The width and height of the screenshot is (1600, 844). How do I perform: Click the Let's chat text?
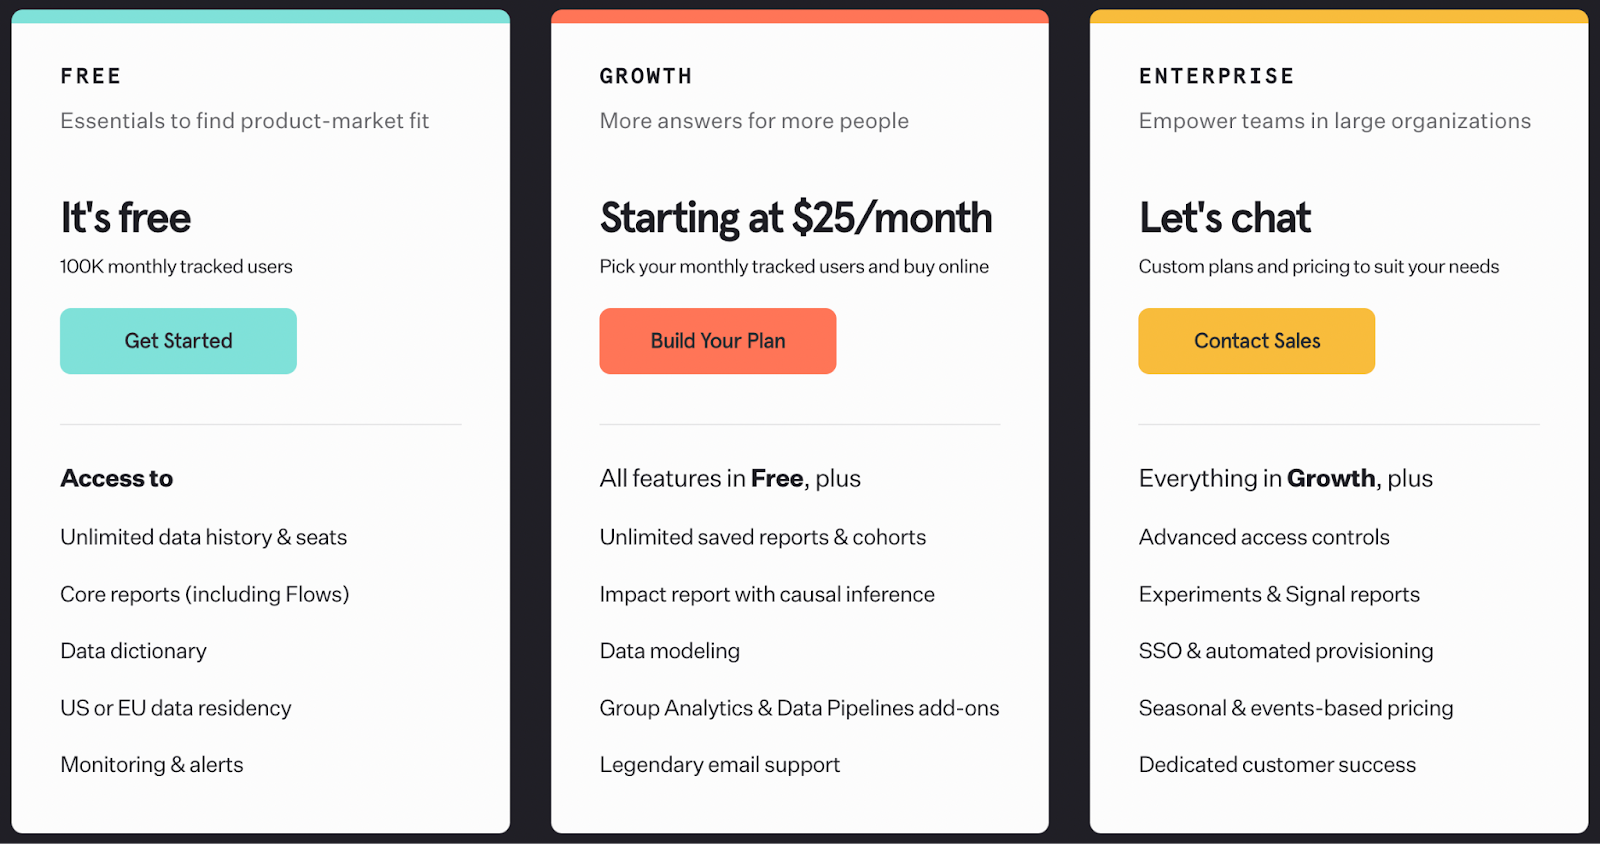1224,217
